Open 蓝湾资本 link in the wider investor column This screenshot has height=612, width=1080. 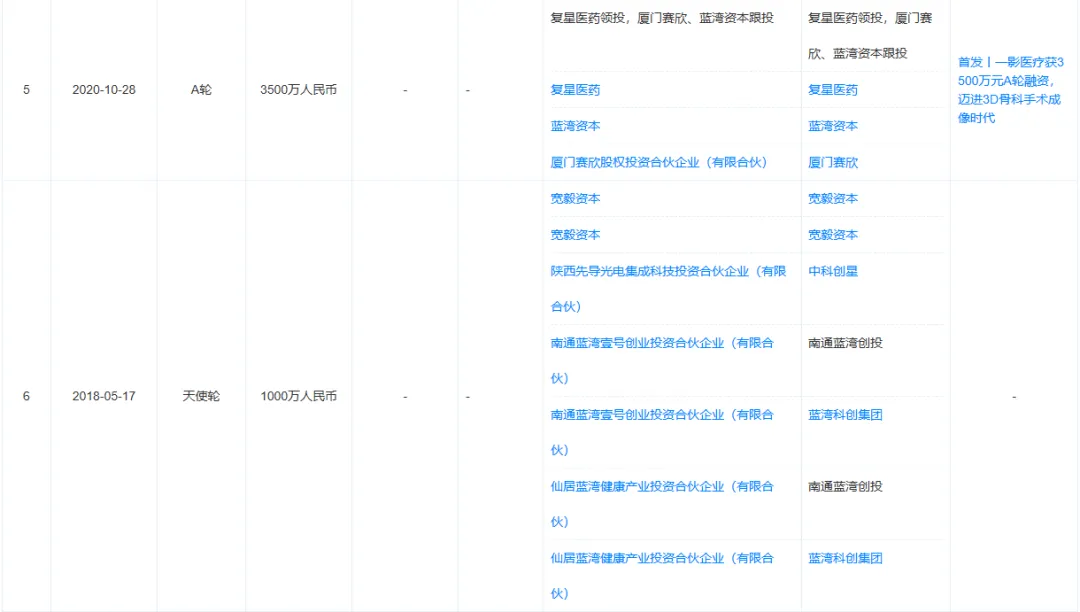pos(575,126)
